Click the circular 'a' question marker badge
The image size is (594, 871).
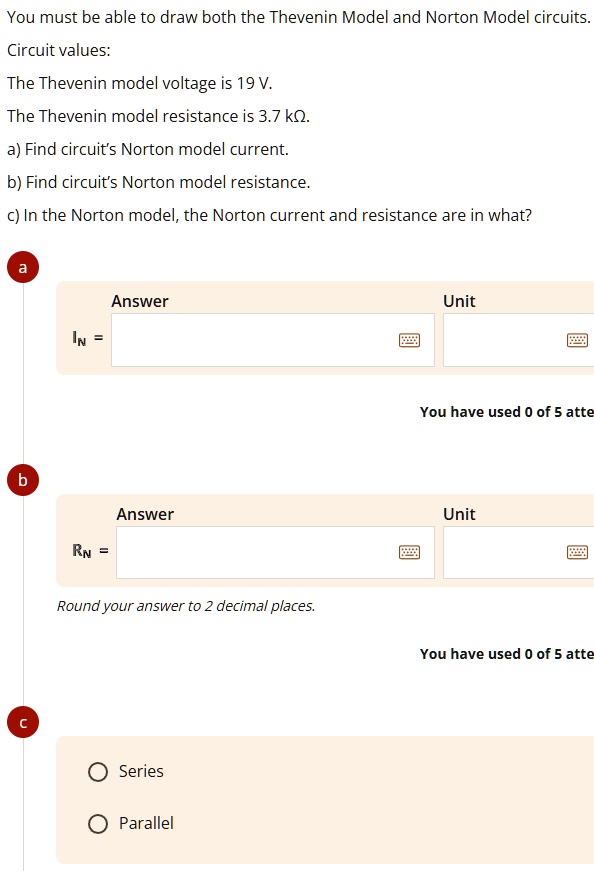tap(22, 267)
